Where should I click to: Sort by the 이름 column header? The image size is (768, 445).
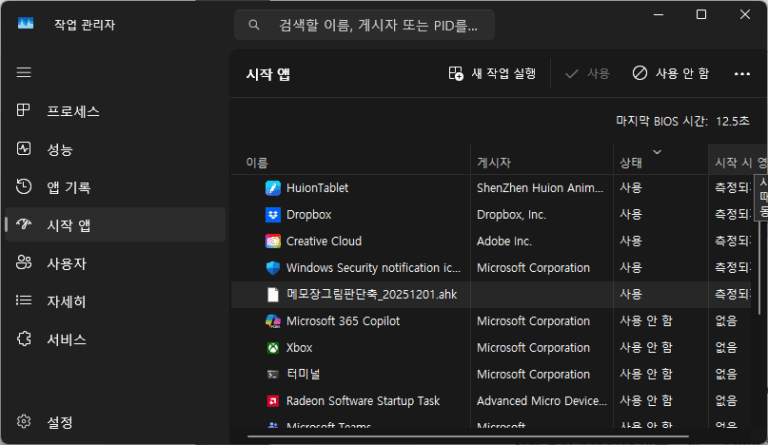tap(257, 162)
